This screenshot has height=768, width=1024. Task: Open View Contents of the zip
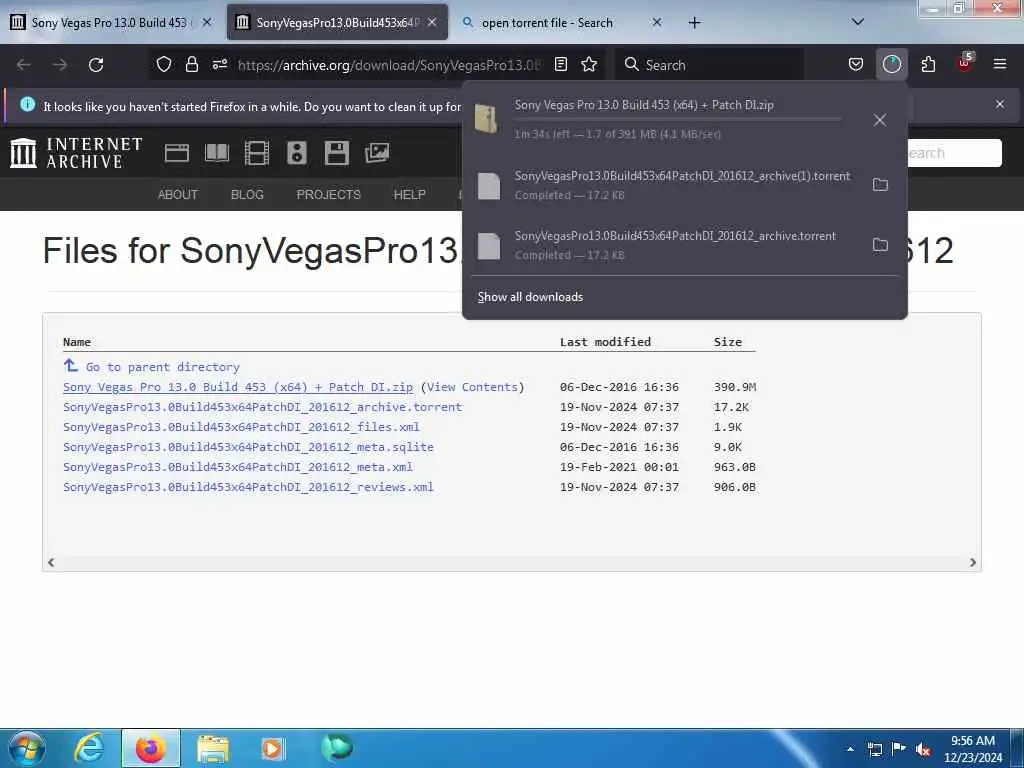(472, 387)
